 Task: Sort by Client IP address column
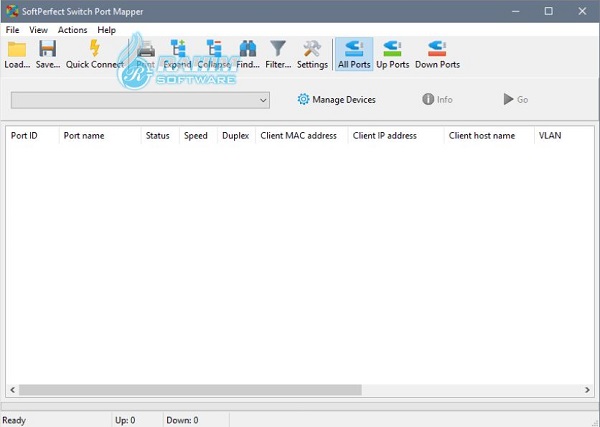point(396,135)
